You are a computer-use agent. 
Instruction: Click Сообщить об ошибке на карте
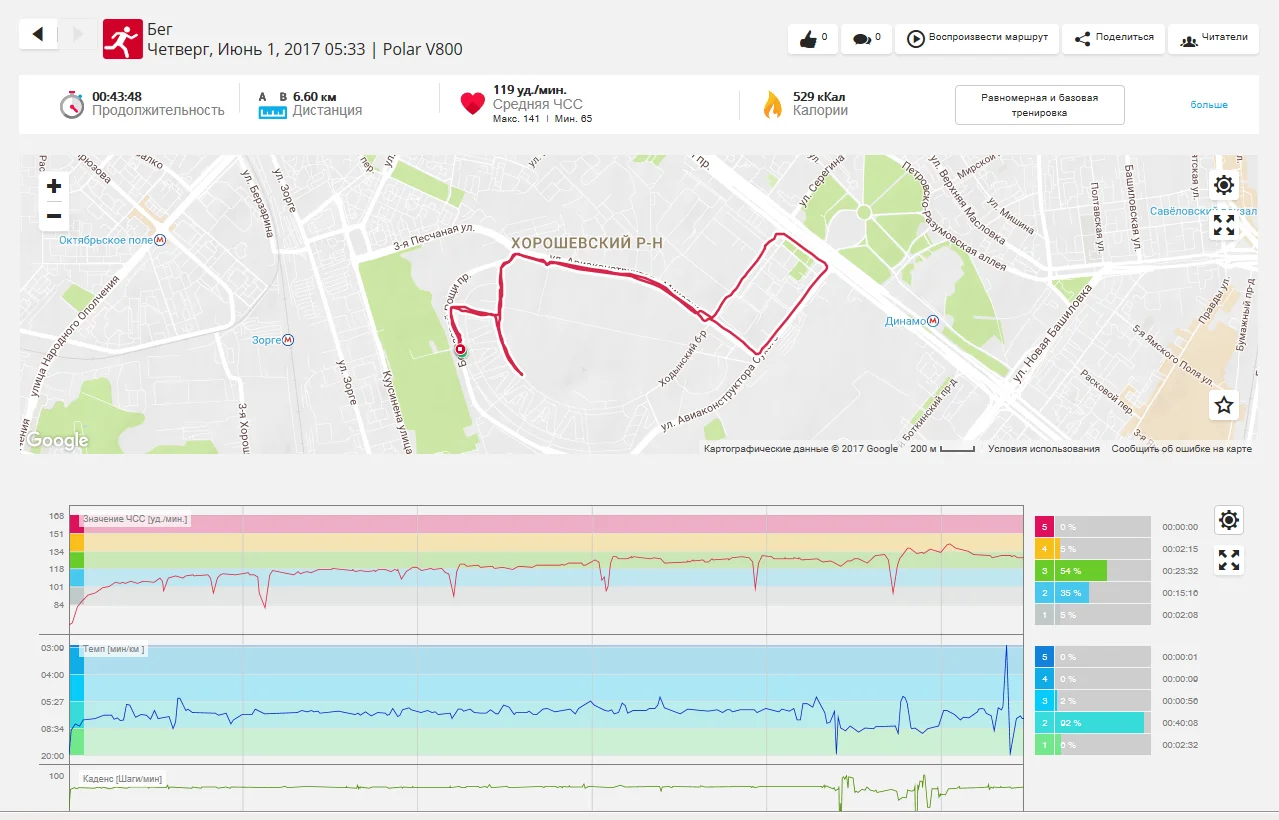[x=1181, y=449]
